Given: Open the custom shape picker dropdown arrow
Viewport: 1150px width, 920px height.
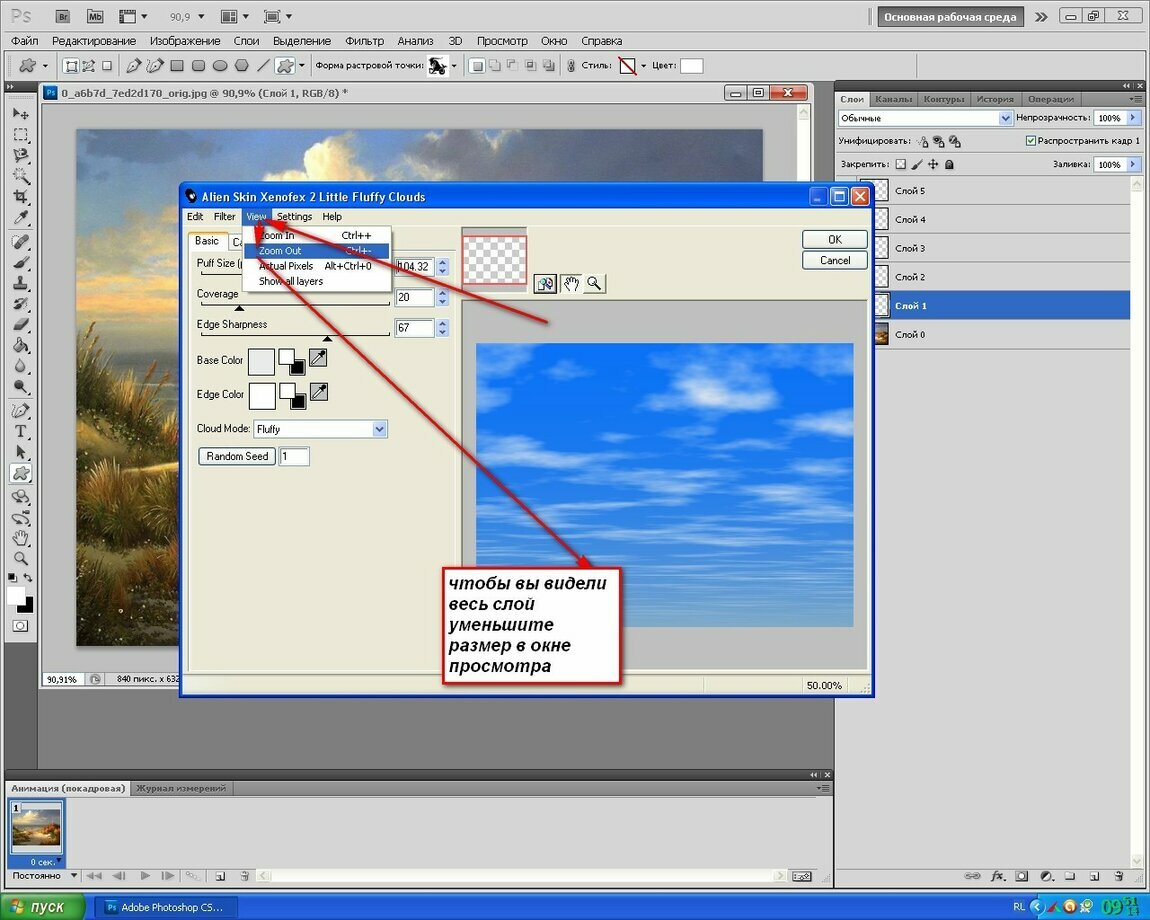Looking at the screenshot, I should [x=454, y=66].
